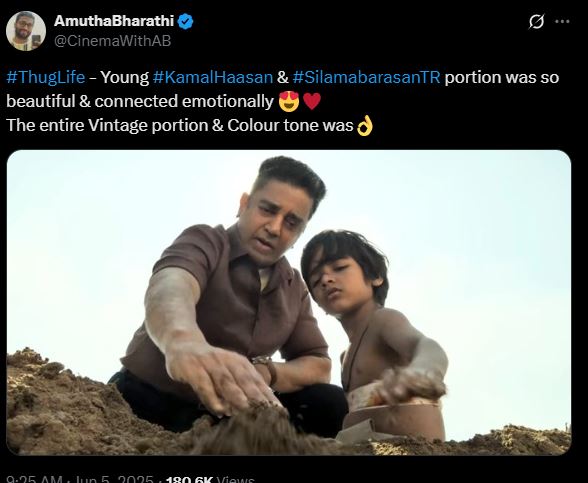Follow the #ThugLife hashtag
Image resolution: width=588 pixels, height=483 pixels.
tap(46, 77)
